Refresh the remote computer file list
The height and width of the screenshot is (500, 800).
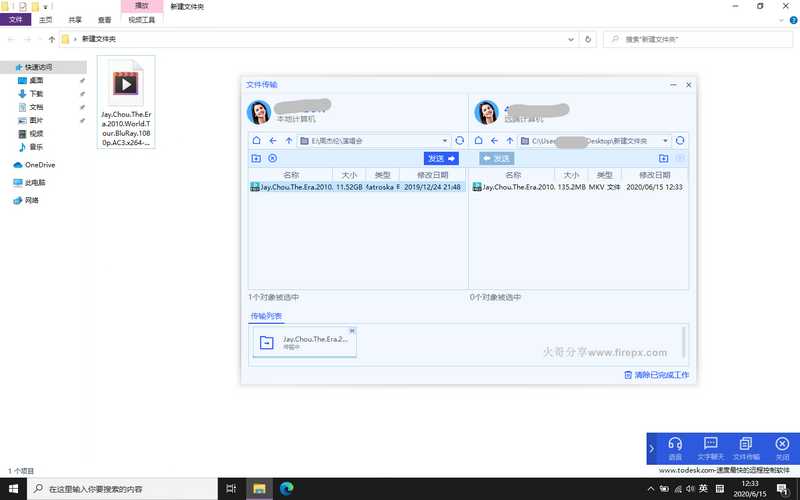pyautogui.click(x=680, y=140)
